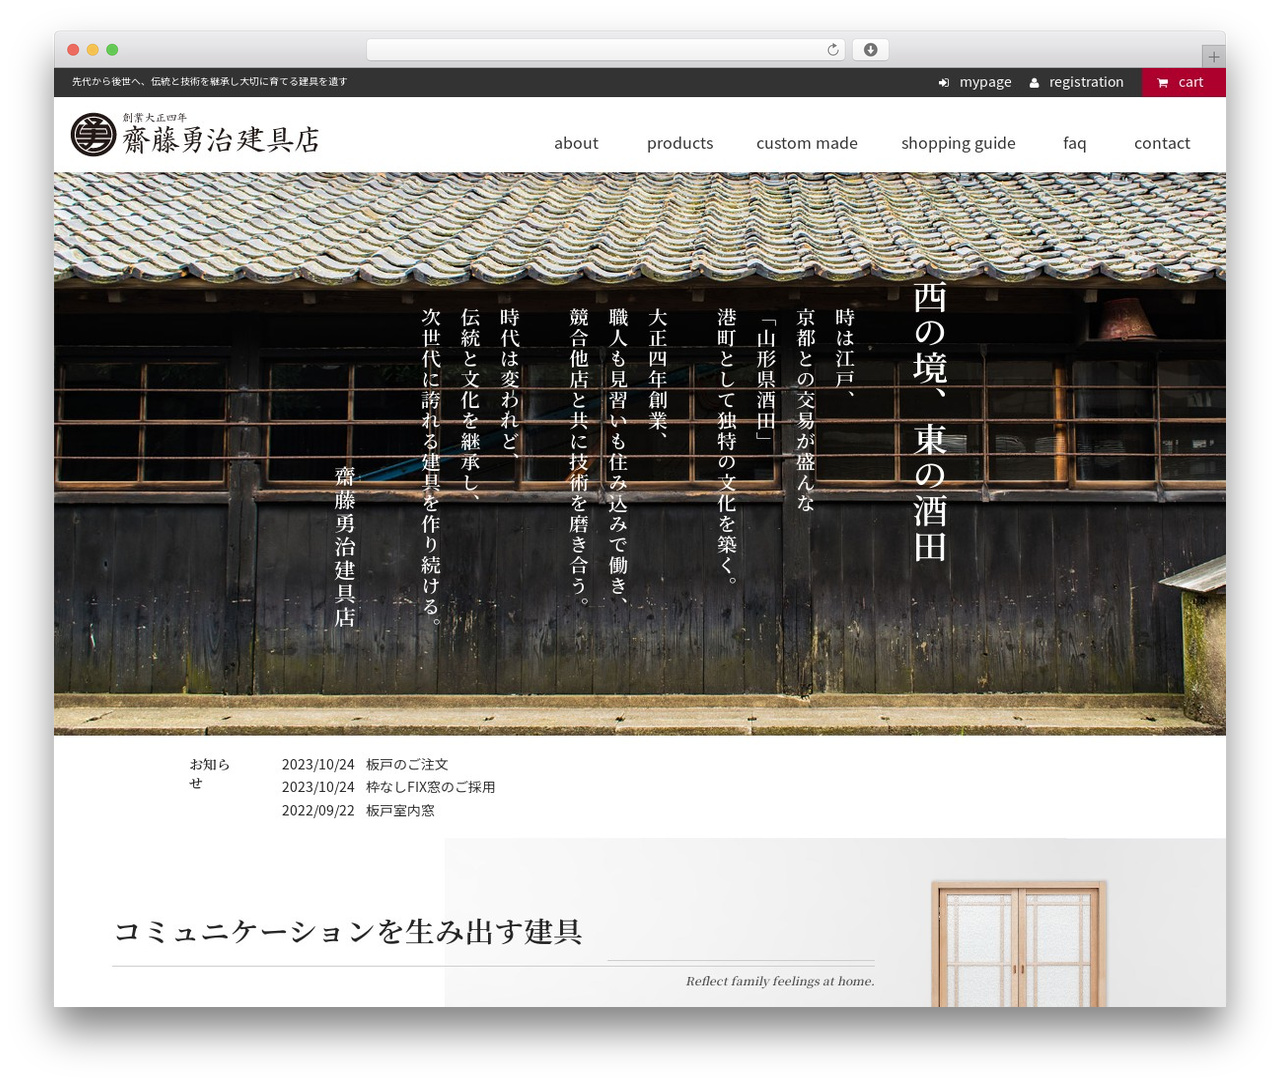Click the red cart button
Screen dimensions: 1280x1084
coord(1184,82)
